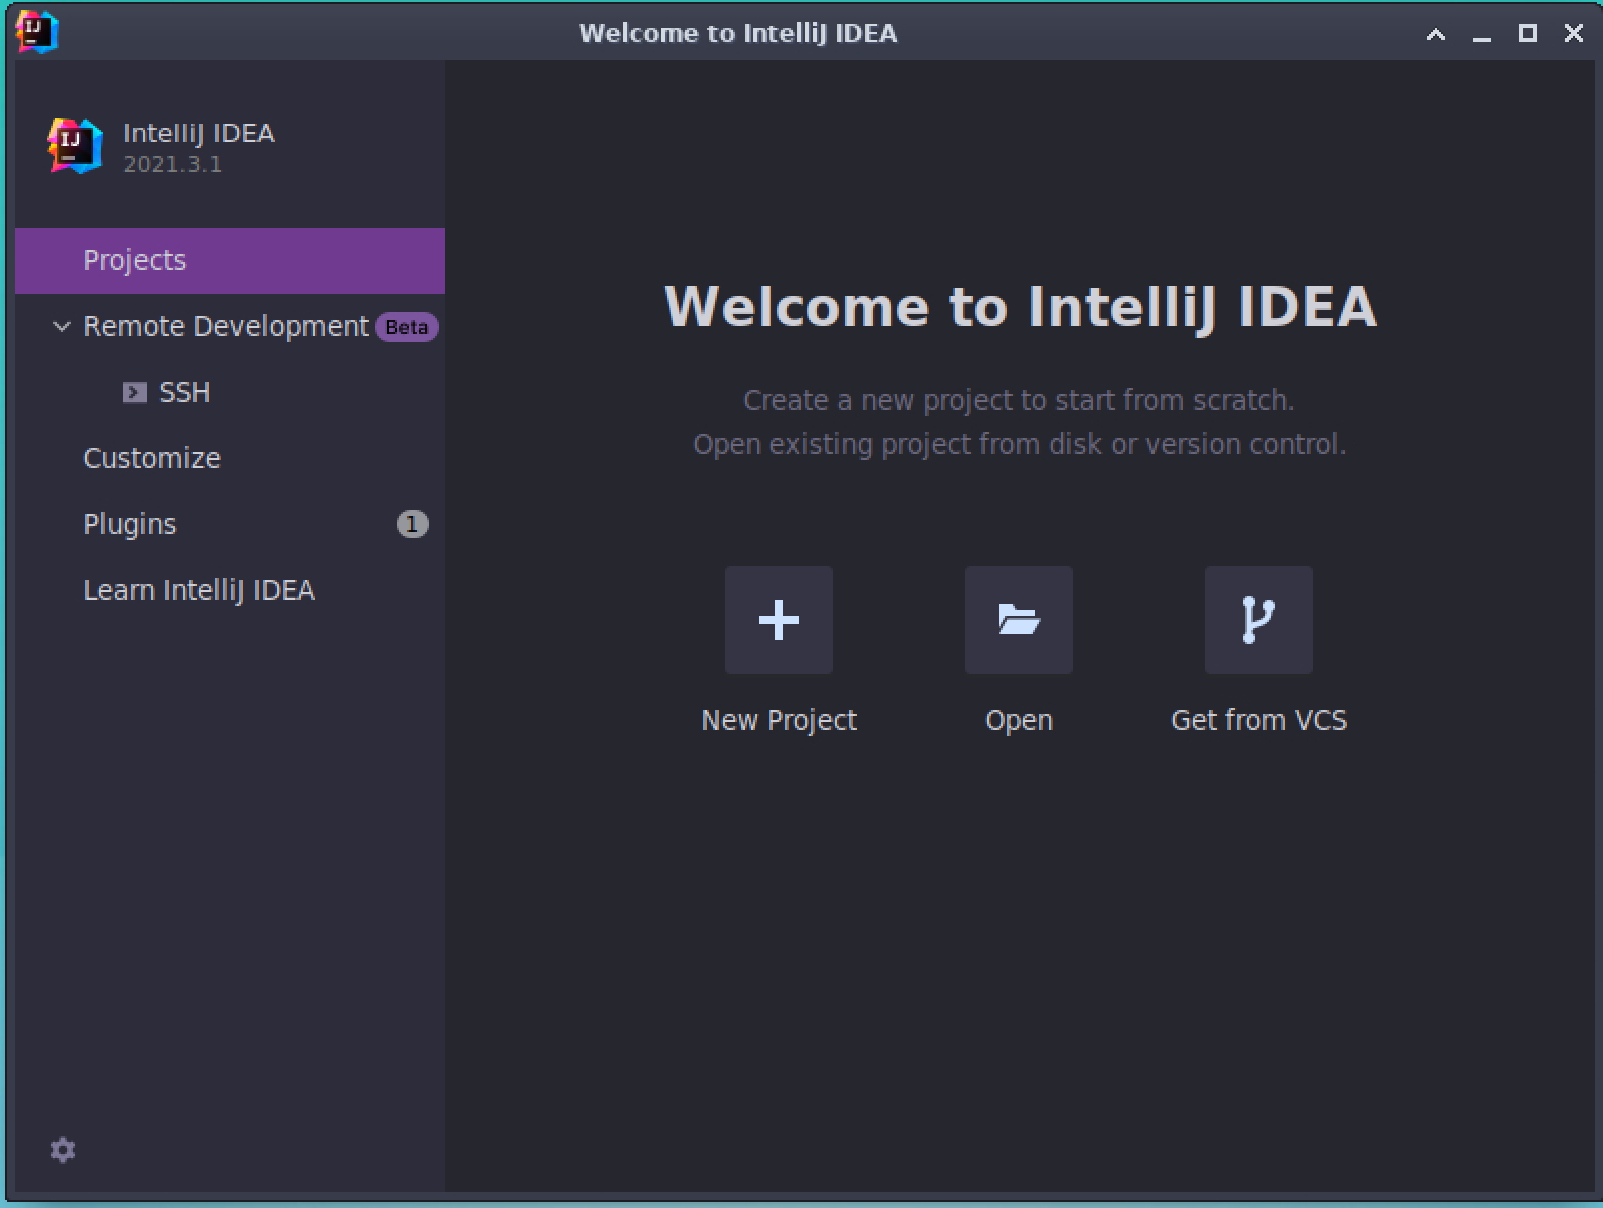Select the Projects tab

(230, 260)
